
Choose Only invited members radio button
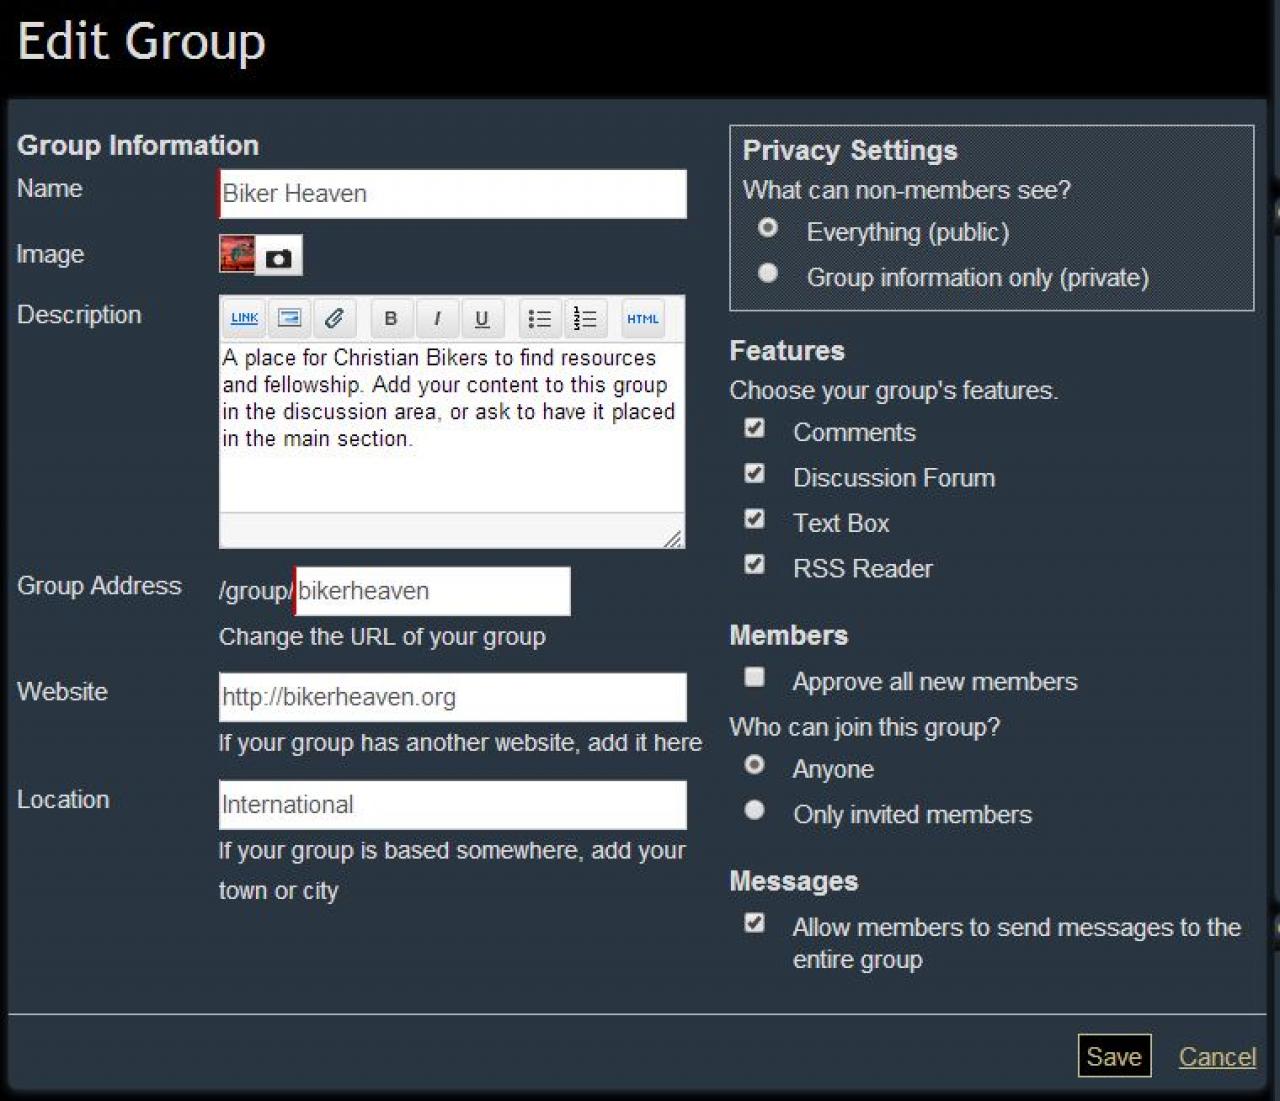[x=755, y=810]
